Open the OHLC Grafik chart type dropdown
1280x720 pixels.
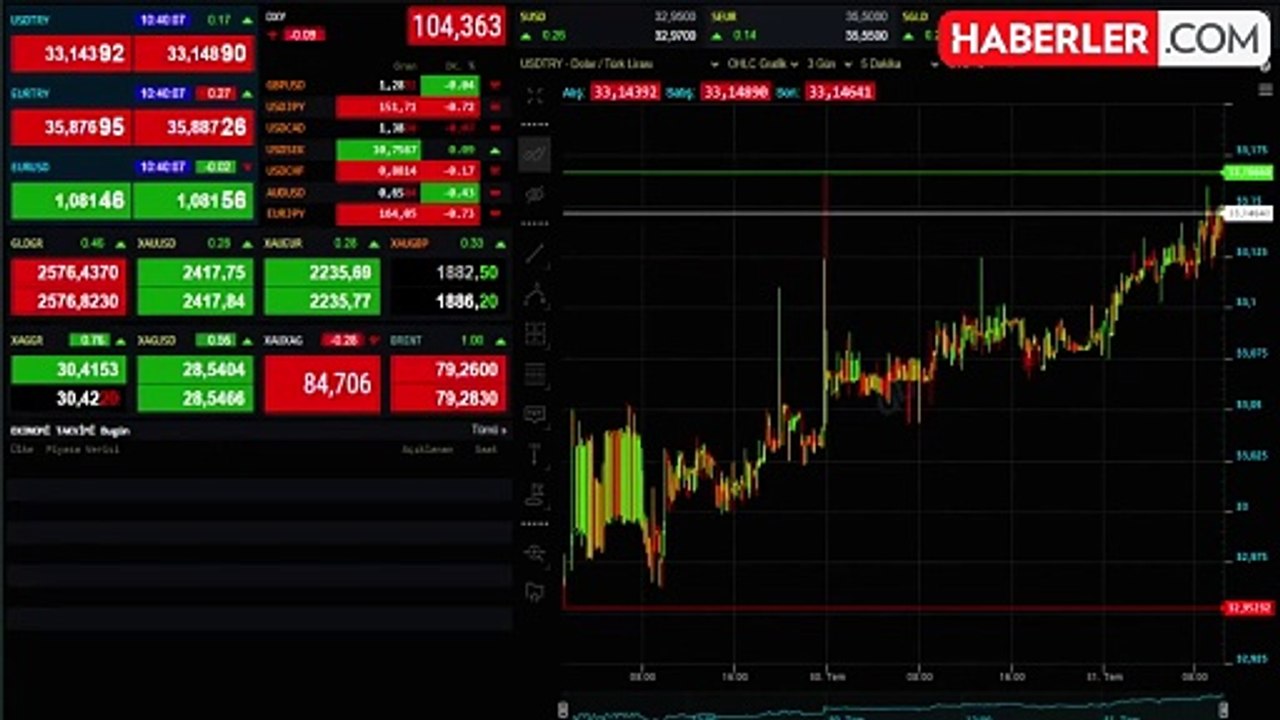[763, 64]
